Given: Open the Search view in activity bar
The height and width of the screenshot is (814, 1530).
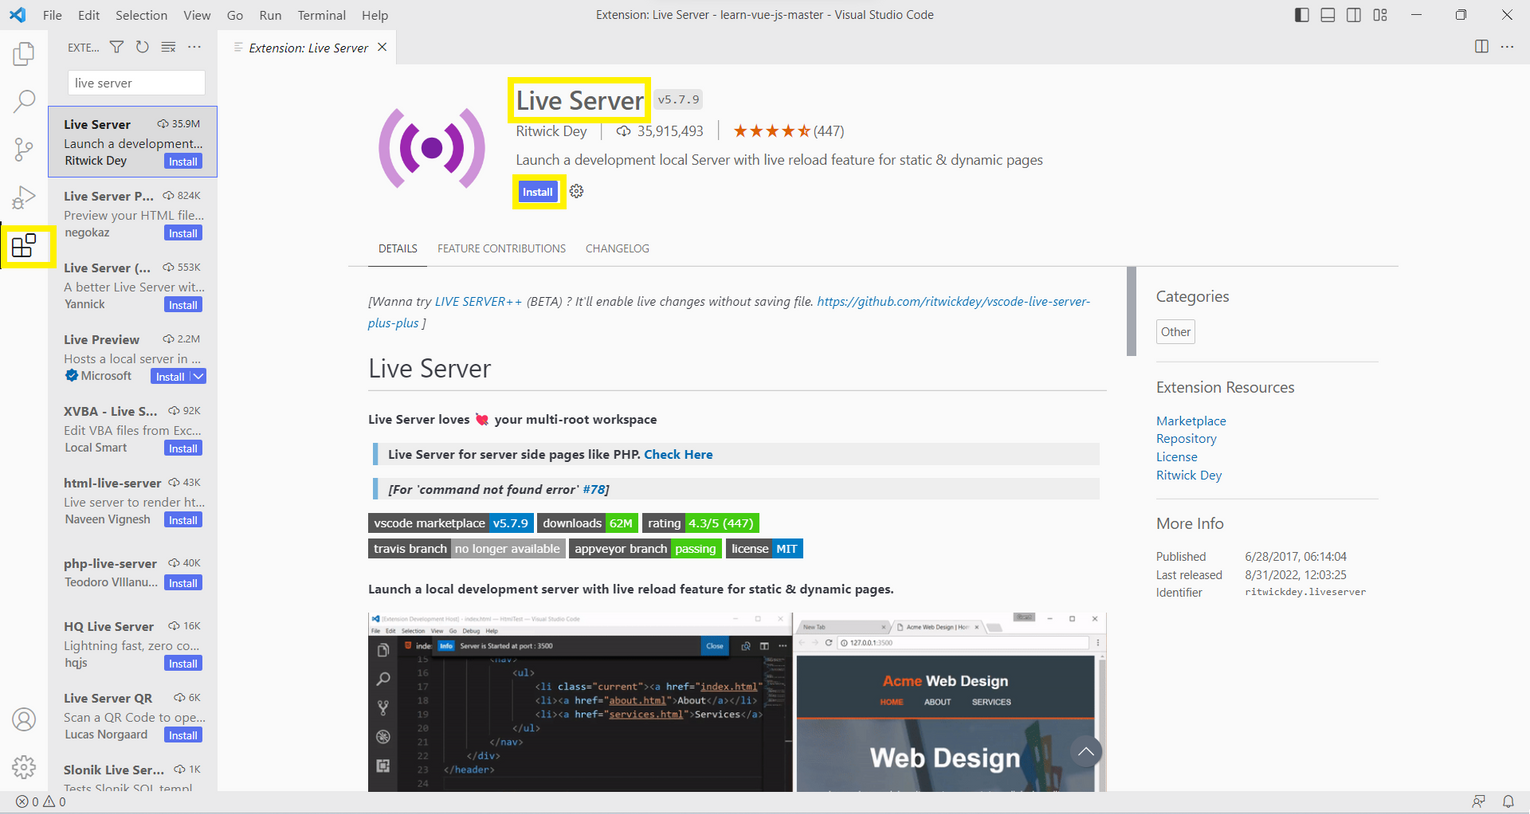Looking at the screenshot, I should (24, 101).
